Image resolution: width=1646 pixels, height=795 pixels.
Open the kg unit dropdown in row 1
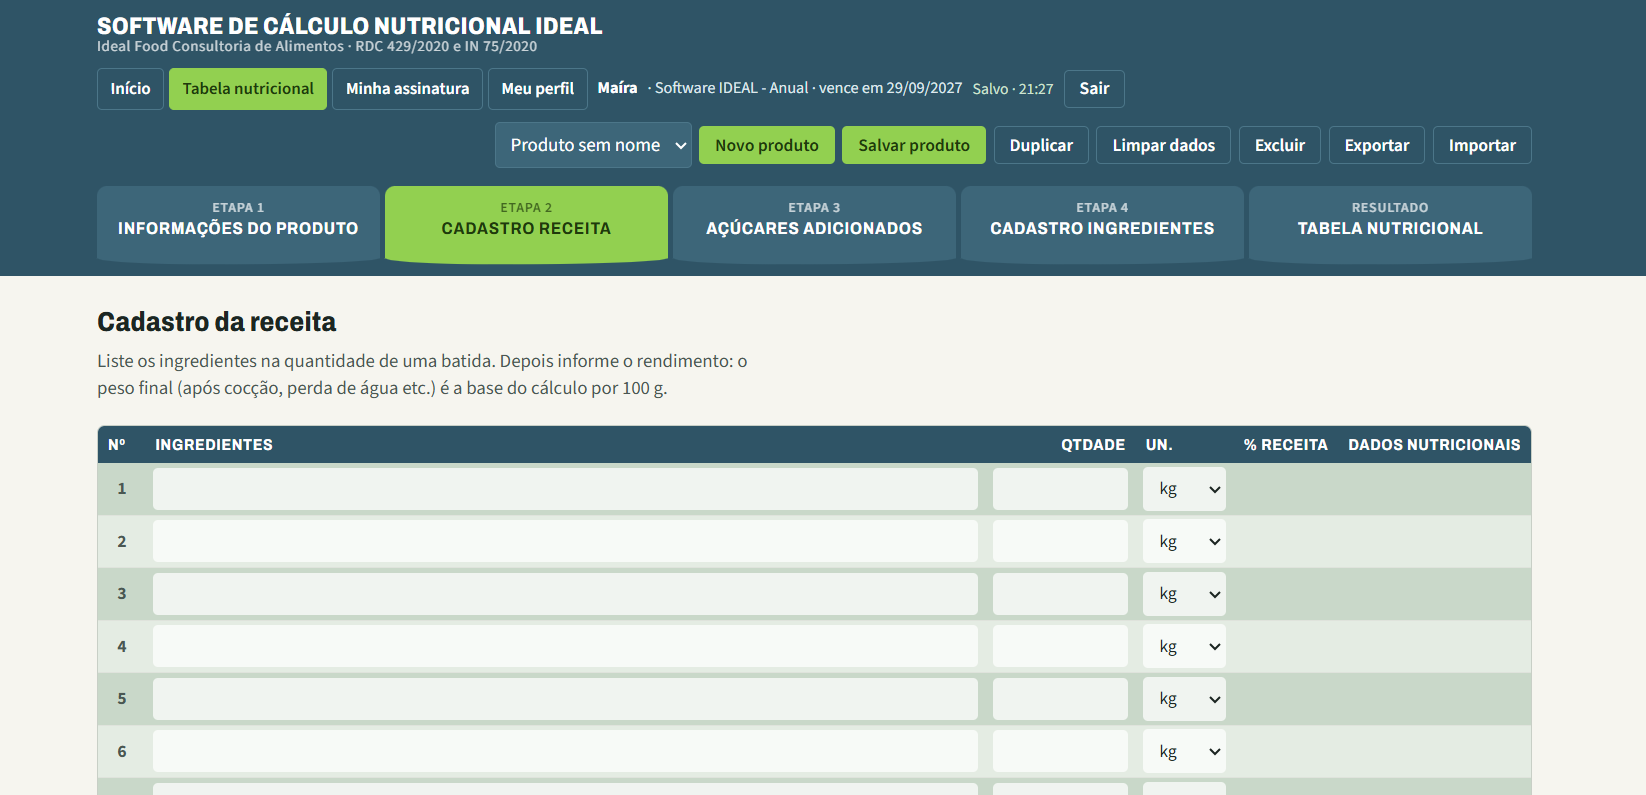[1184, 489]
